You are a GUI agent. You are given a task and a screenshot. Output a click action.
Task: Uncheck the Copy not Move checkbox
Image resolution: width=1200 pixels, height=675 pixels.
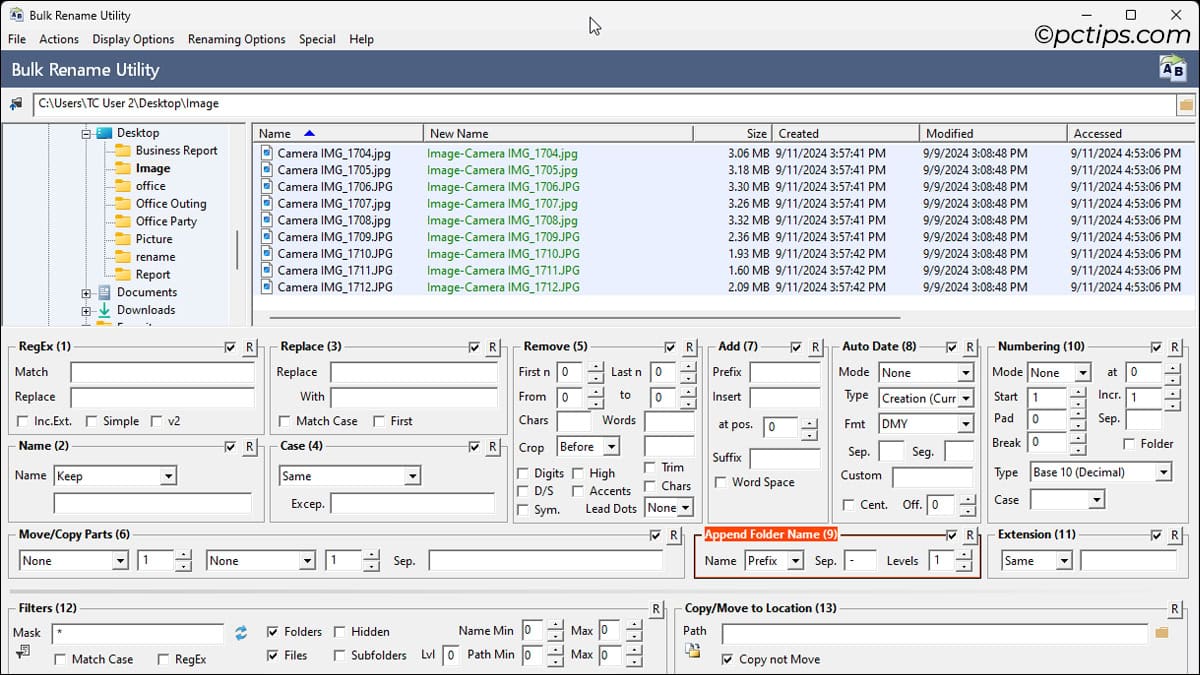pyautogui.click(x=727, y=659)
